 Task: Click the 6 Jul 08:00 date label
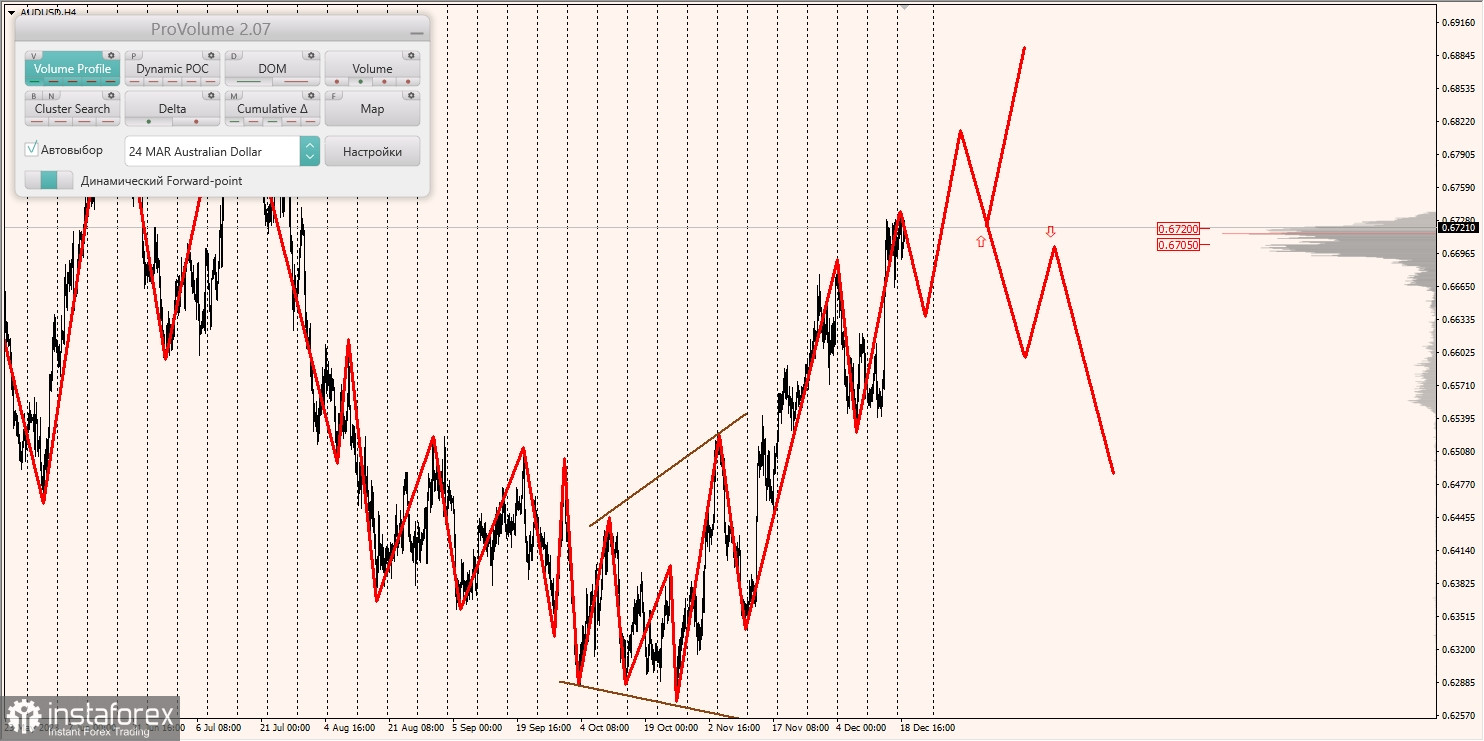coord(218,728)
